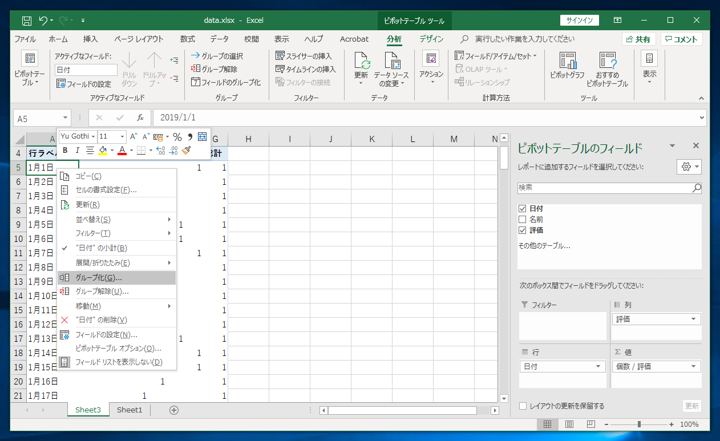The height and width of the screenshot is (441, 720).
Task: Choose PivotTable Options in context menu
Action: [117, 348]
